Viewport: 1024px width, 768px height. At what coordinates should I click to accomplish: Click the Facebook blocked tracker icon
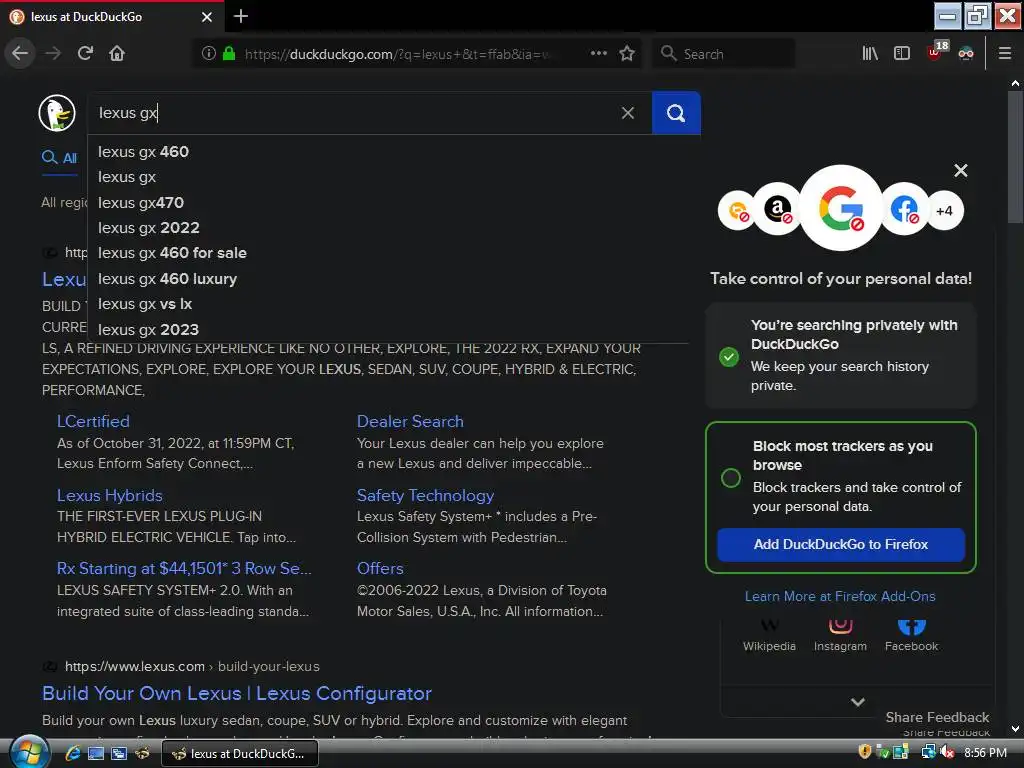[x=904, y=210]
